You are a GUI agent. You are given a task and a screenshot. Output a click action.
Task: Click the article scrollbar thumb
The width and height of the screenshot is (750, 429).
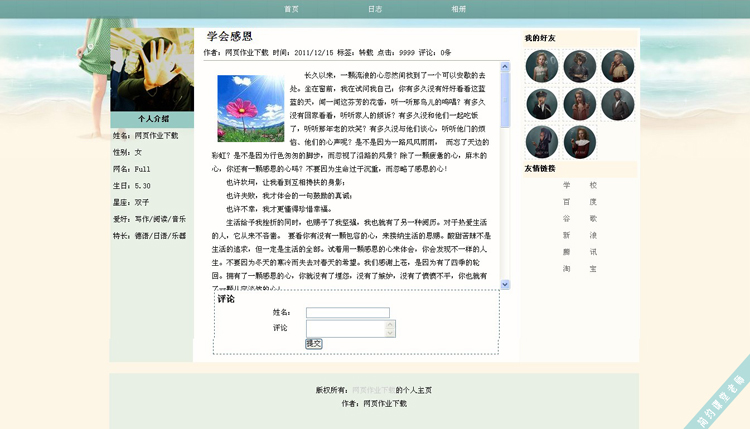pos(505,100)
